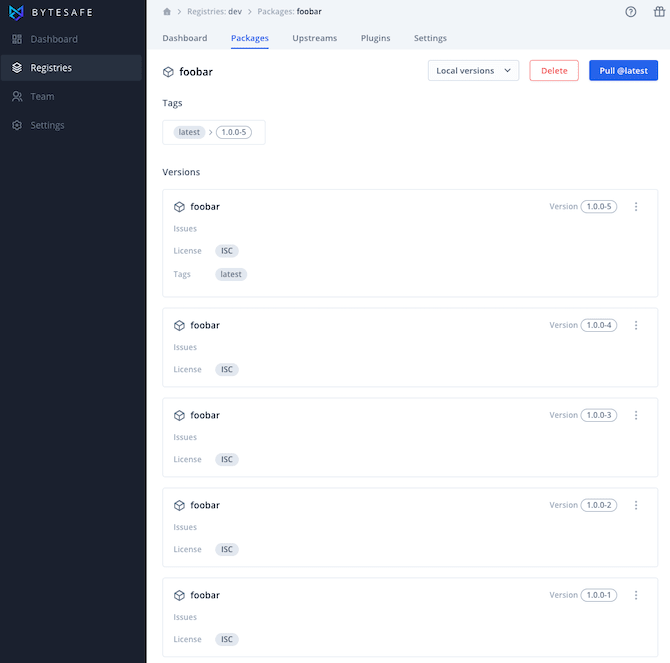
Task: Open Packages: foobar breadcrumb
Action: tap(289, 12)
